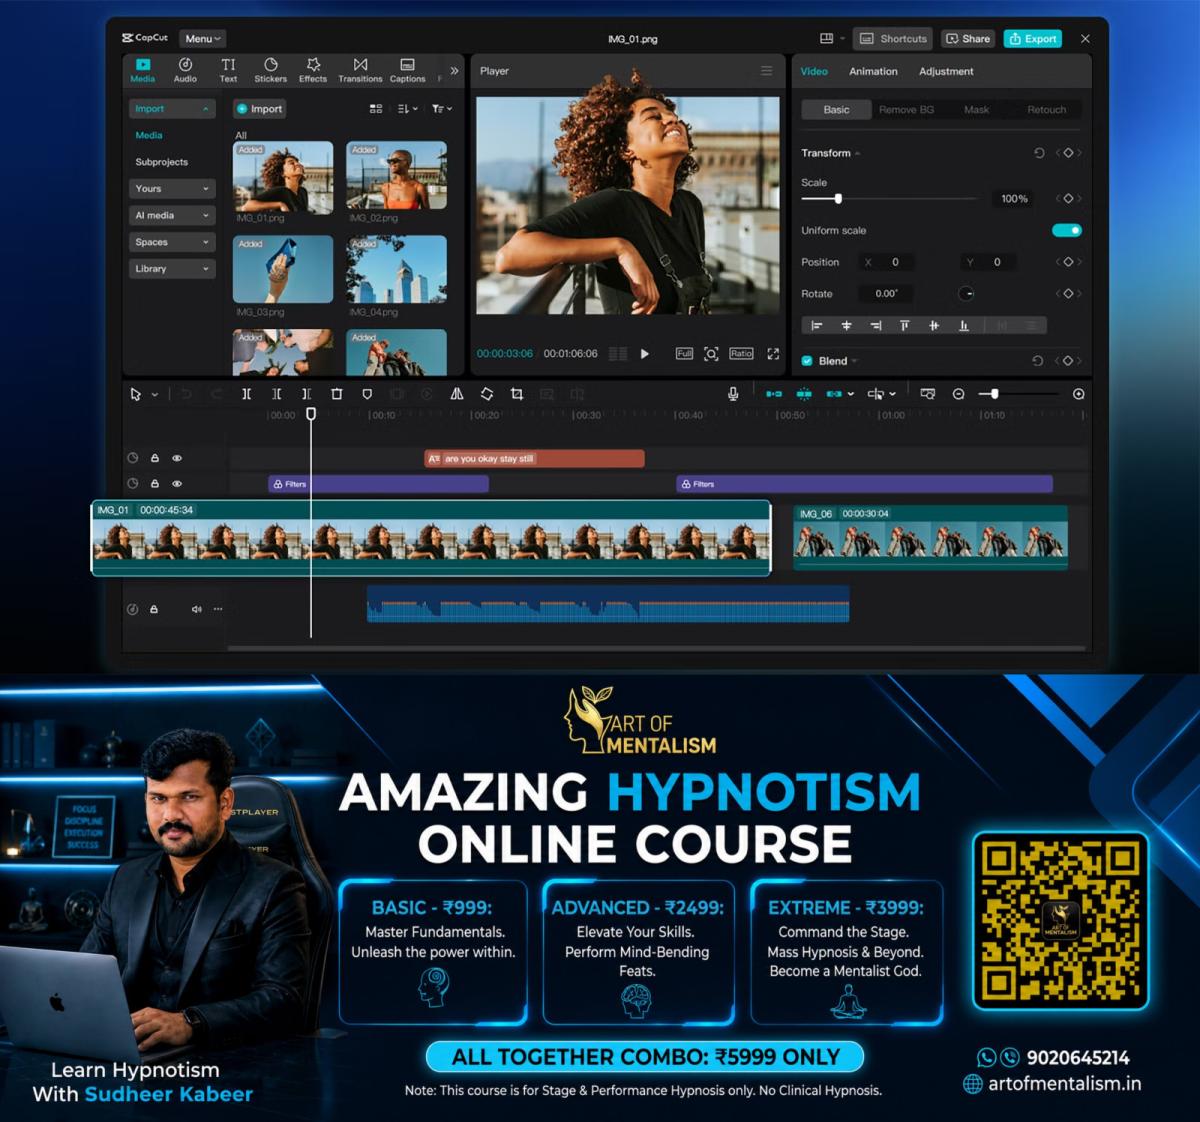This screenshot has width=1200, height=1122.
Task: Add keyframe for Scale diamond icon
Action: [x=1068, y=199]
